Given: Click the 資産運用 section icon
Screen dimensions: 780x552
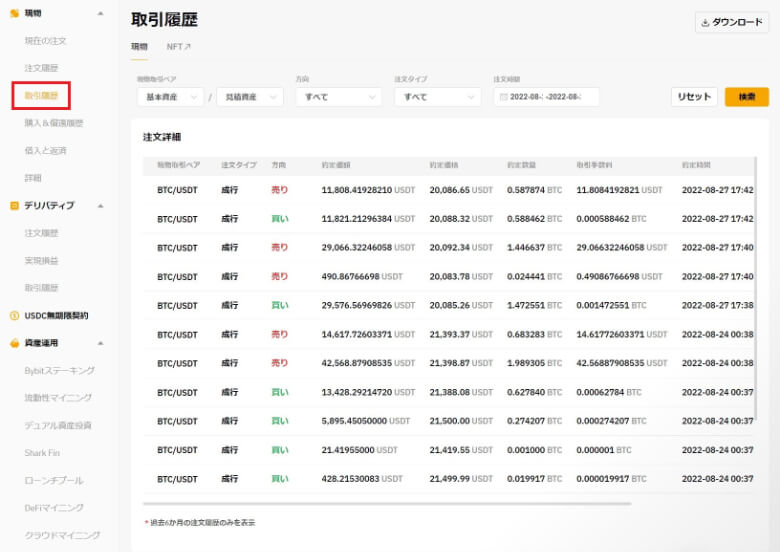Looking at the screenshot, I should 14,343.
